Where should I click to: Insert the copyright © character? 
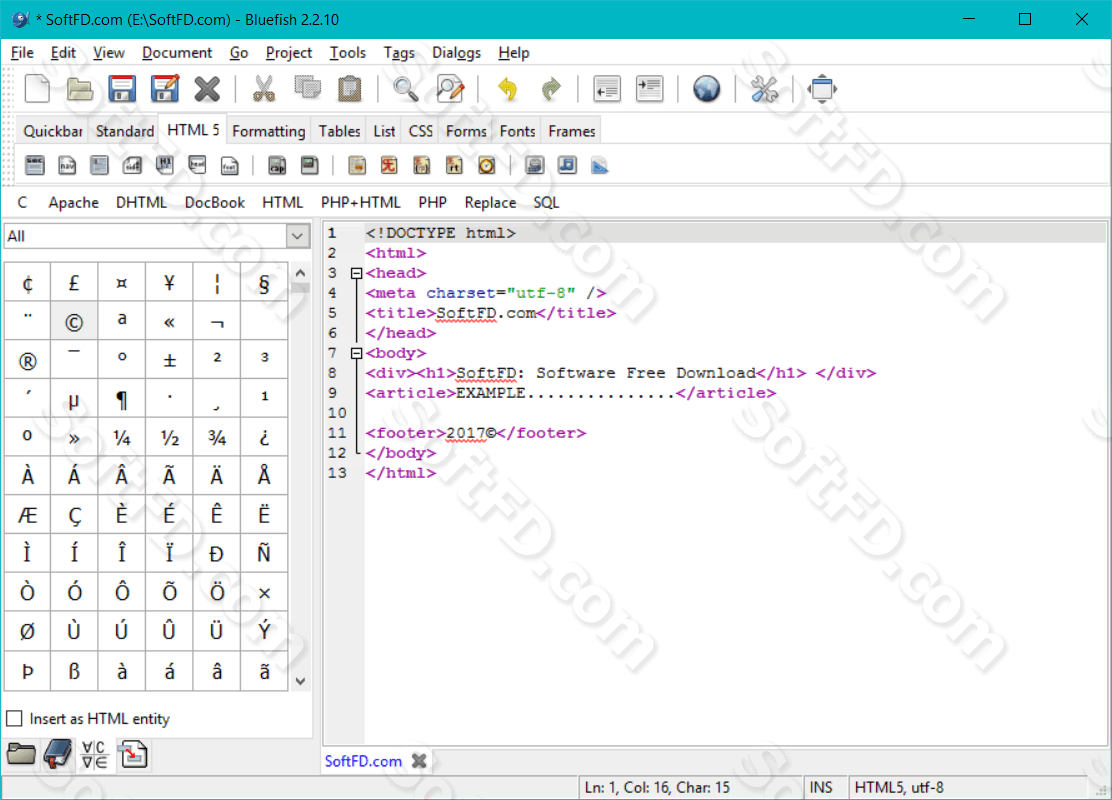[74, 322]
